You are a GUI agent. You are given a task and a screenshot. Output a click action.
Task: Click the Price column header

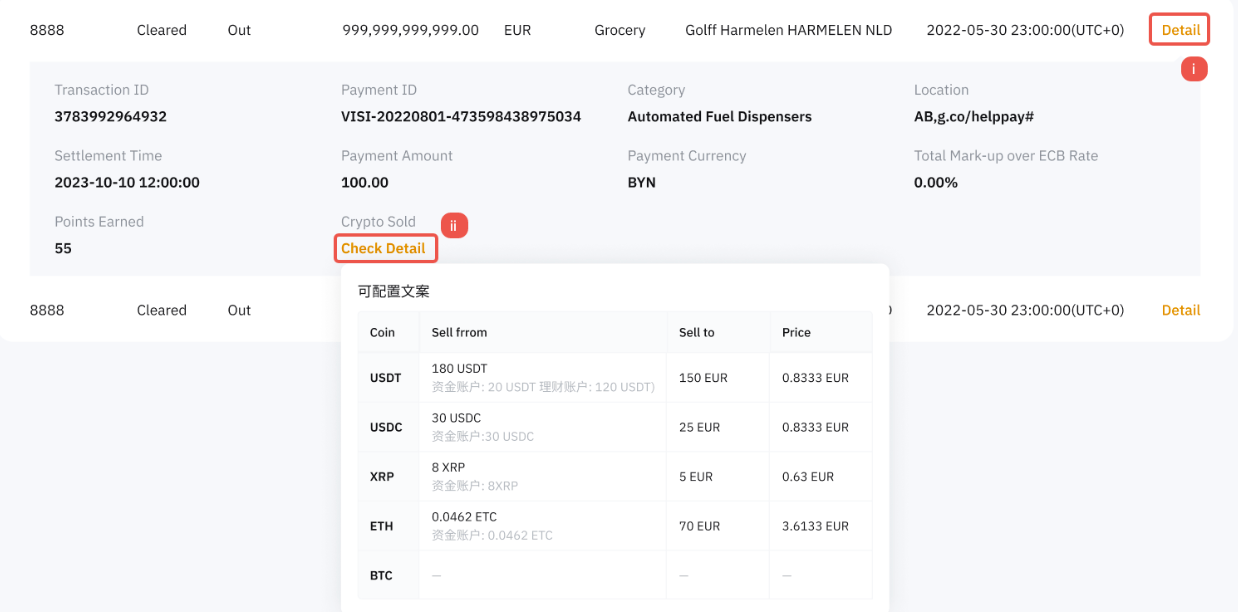(x=796, y=332)
